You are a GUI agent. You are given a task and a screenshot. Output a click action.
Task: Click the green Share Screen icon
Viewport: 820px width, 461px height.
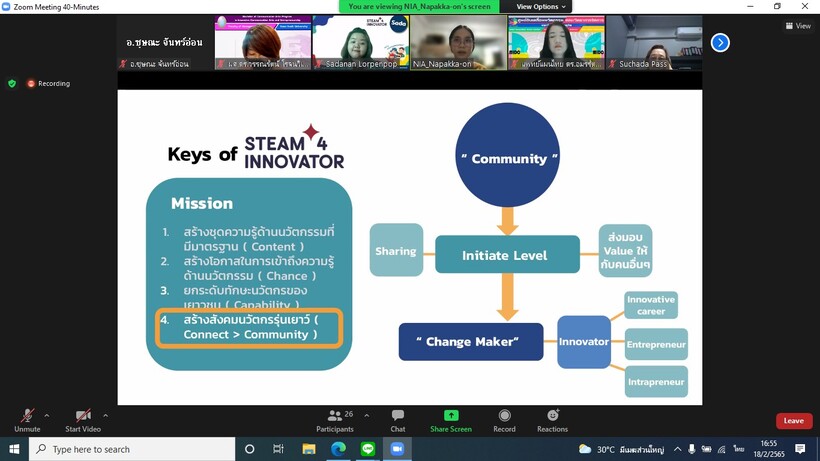451,416
